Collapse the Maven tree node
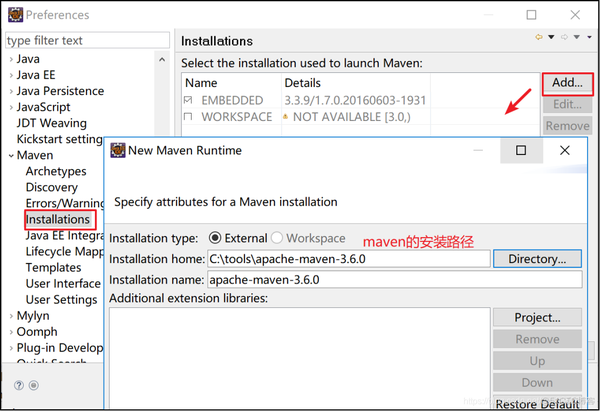The height and width of the screenshot is (411, 600). (x=11, y=155)
